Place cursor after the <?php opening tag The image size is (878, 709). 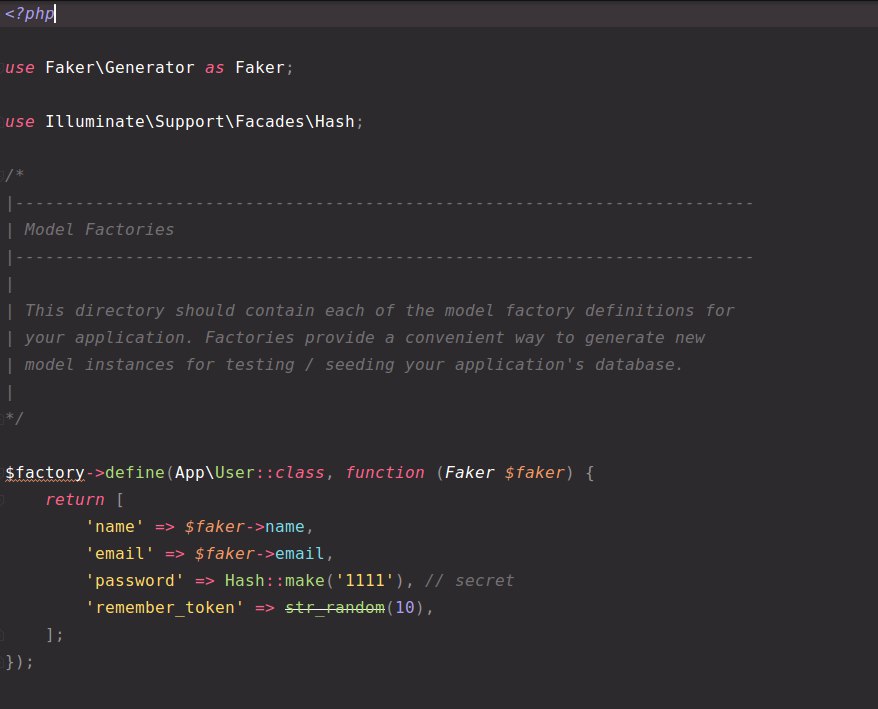coord(55,13)
